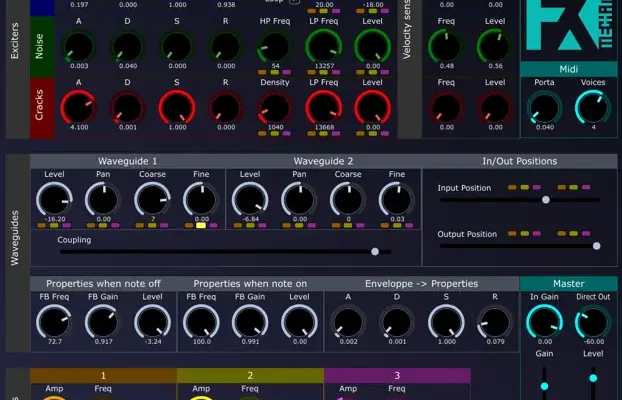The width and height of the screenshot is (622, 400).
Task: Click the Master Gain vertical slider
Action: point(544,384)
